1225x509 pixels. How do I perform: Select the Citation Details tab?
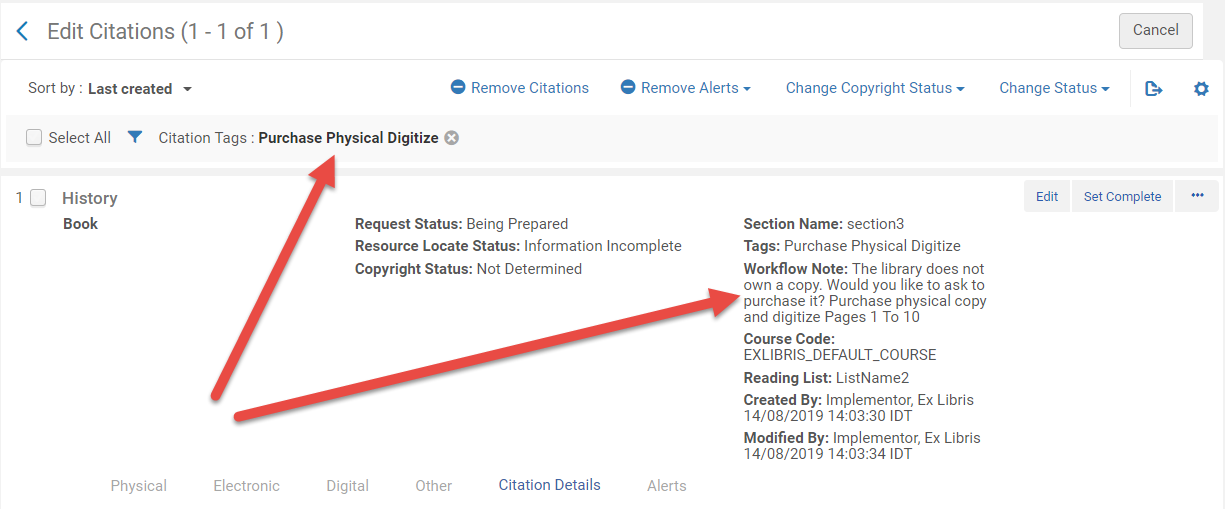[x=550, y=485]
